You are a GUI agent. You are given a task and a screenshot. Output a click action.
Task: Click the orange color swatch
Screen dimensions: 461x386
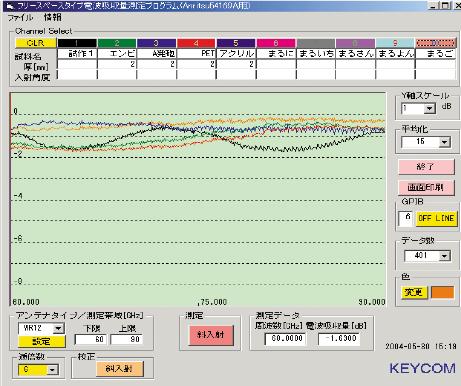(442, 292)
